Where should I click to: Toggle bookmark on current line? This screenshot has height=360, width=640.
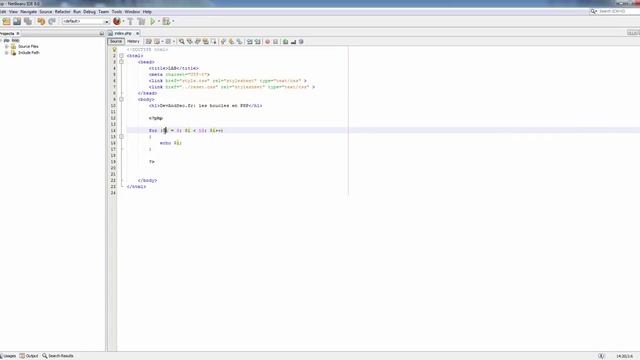coord(239,42)
